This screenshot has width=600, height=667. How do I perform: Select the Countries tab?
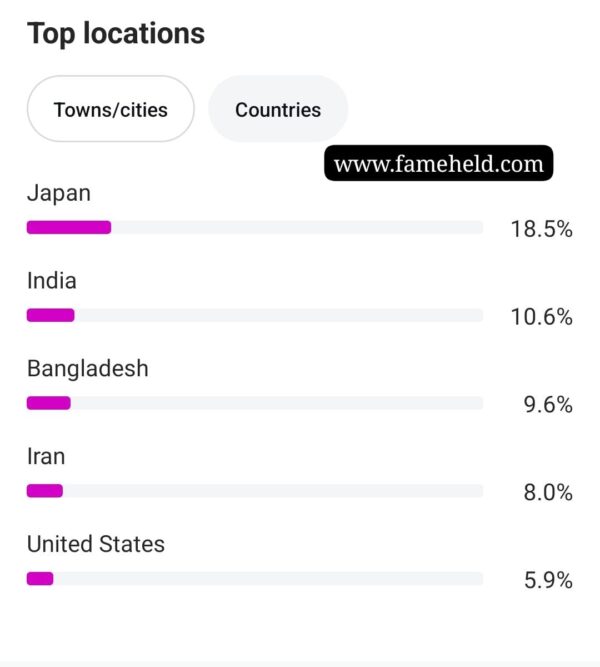[x=278, y=109]
